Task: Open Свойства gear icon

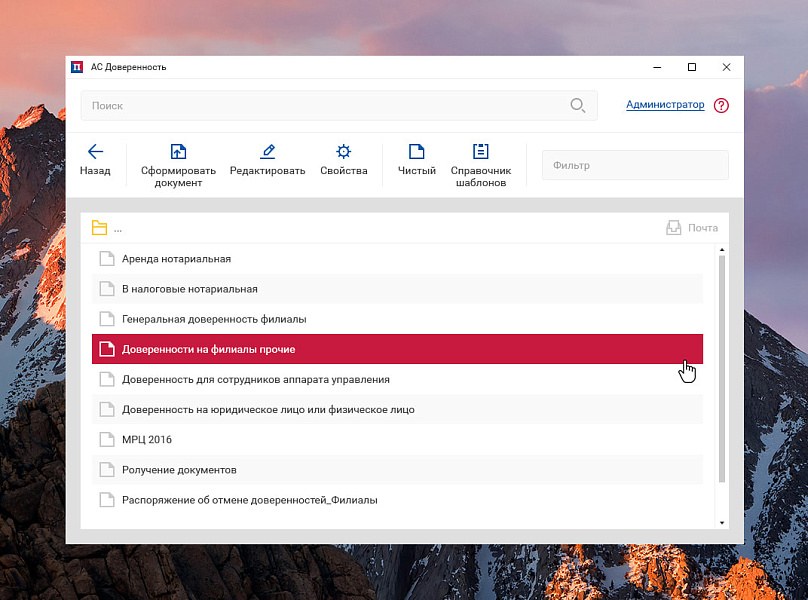Action: click(344, 152)
